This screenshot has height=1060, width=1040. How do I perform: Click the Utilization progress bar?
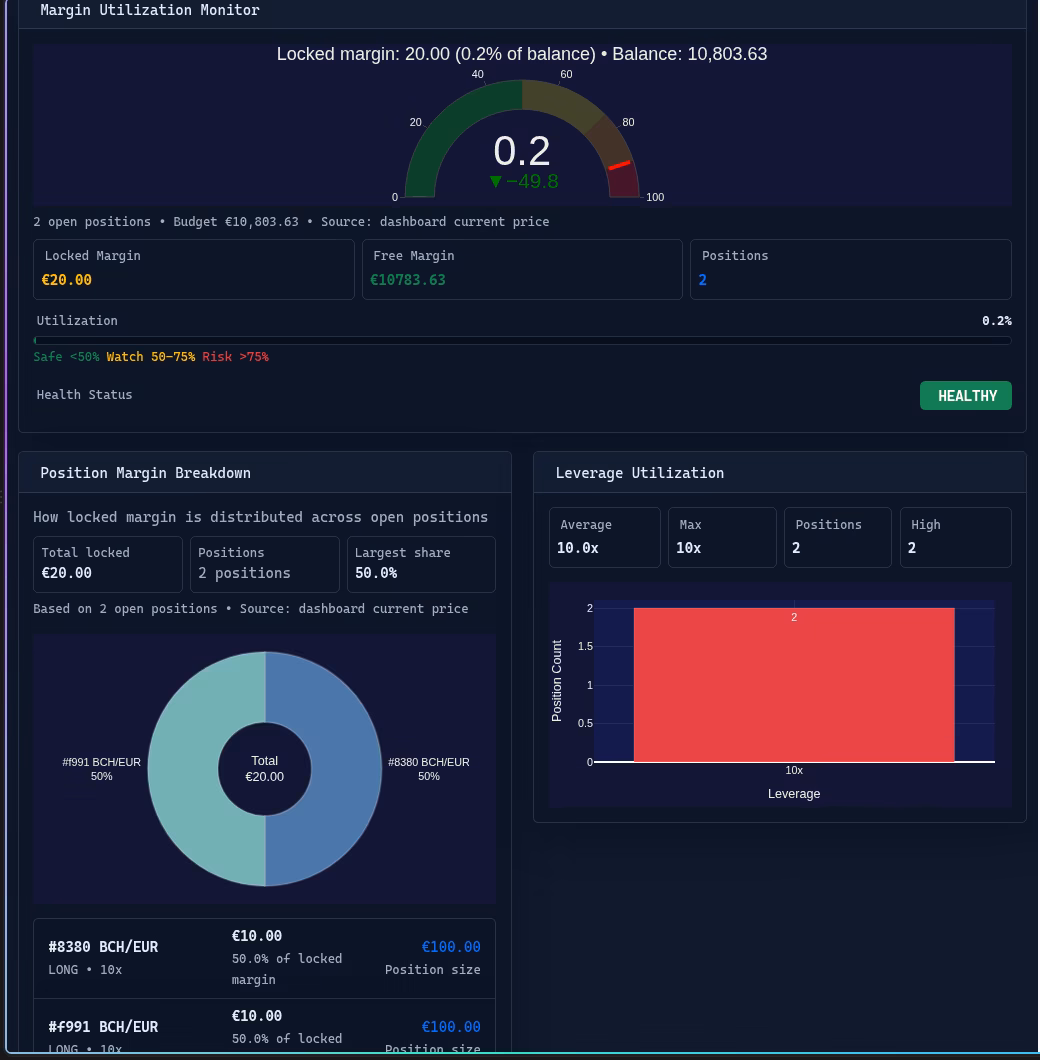coord(522,340)
